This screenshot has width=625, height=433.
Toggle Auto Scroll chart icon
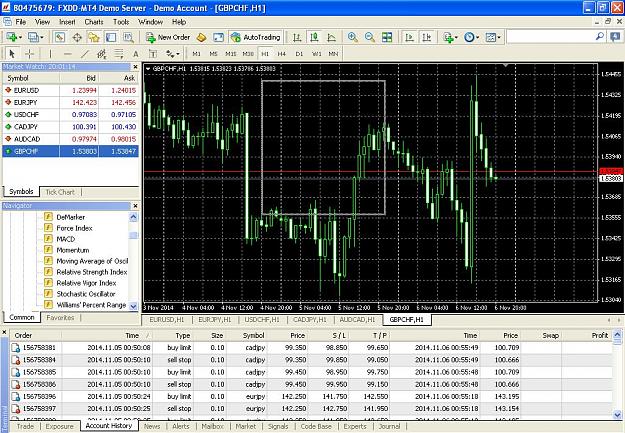pyautogui.click(x=409, y=37)
